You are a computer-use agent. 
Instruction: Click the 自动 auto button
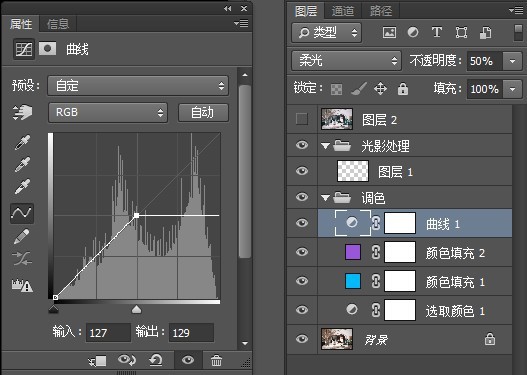pos(203,113)
